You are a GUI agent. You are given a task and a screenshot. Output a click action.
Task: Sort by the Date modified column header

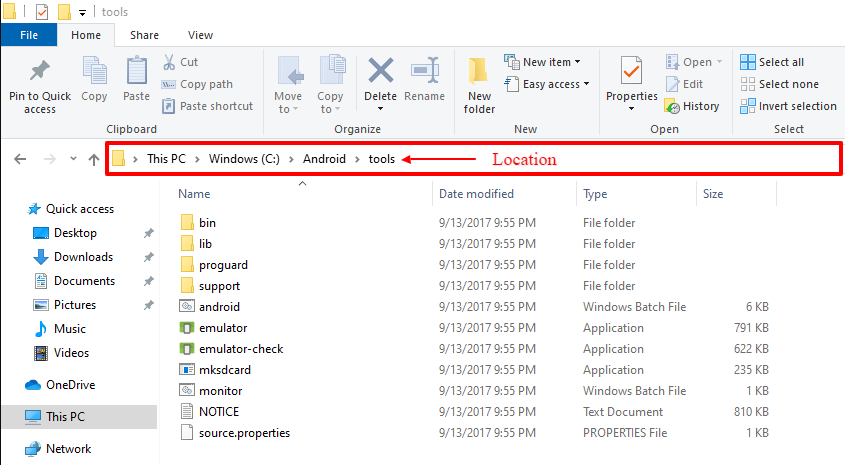click(x=476, y=194)
